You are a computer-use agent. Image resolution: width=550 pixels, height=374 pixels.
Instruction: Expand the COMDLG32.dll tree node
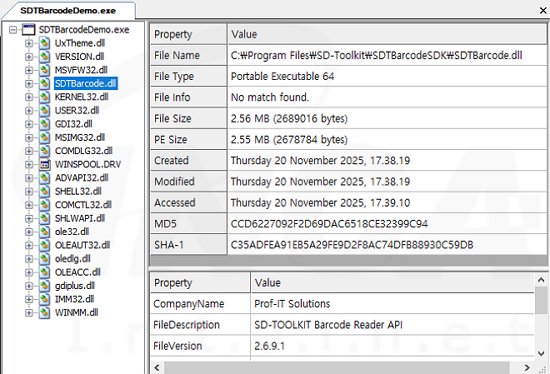point(29,151)
